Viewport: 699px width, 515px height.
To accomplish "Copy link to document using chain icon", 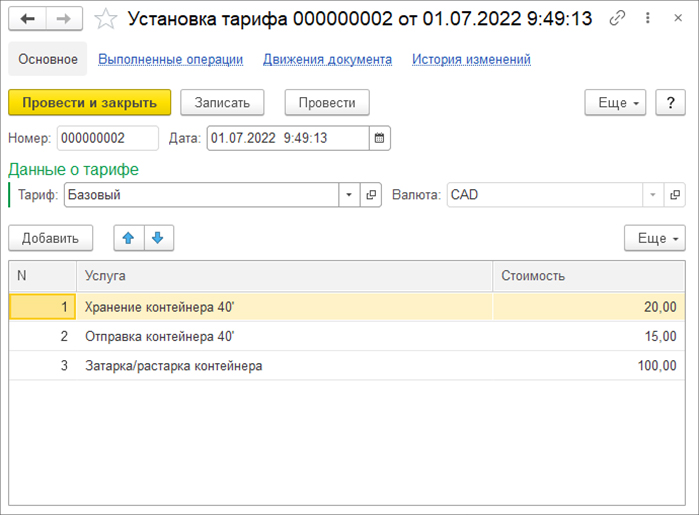I will click(x=618, y=19).
